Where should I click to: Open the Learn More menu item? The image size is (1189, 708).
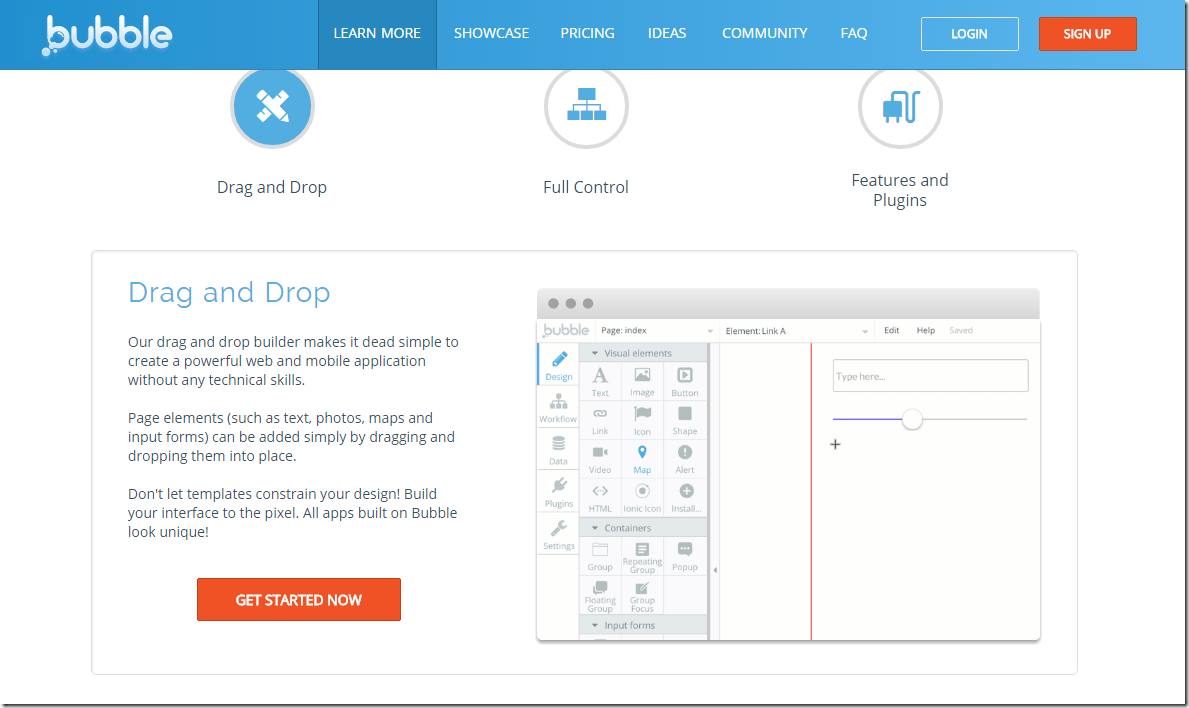[x=377, y=34]
